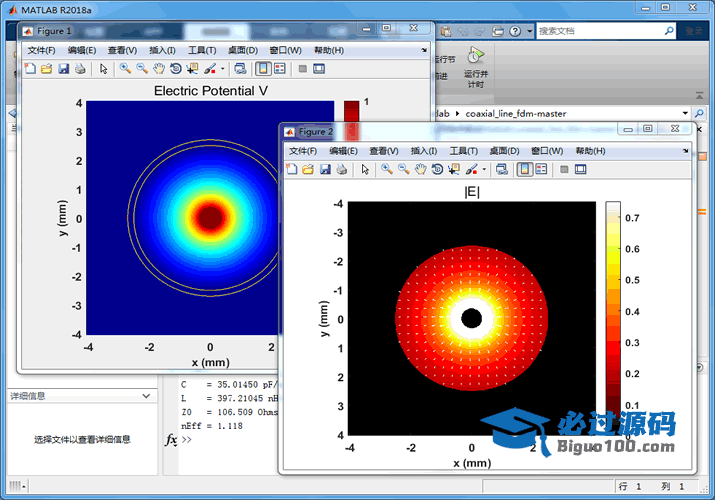Click Link Plot icon in Figure 2

point(502,170)
